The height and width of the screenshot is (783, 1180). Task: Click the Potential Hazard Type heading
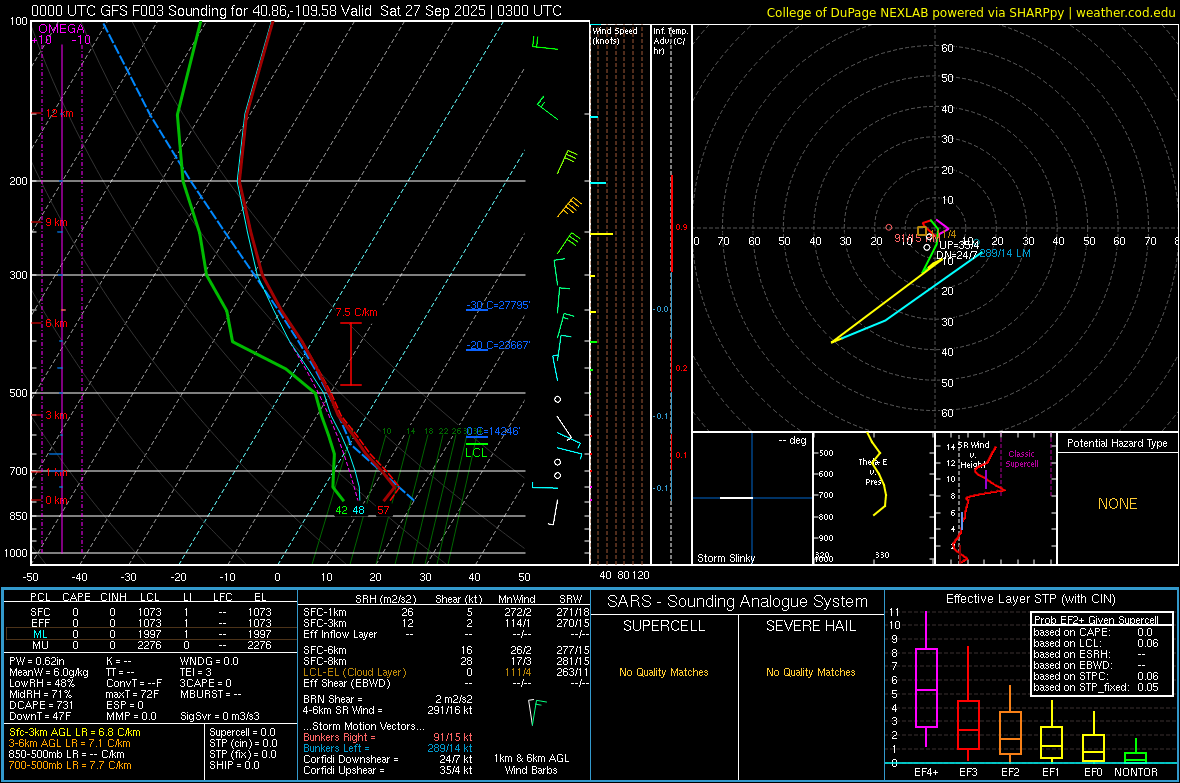pyautogui.click(x=1117, y=443)
